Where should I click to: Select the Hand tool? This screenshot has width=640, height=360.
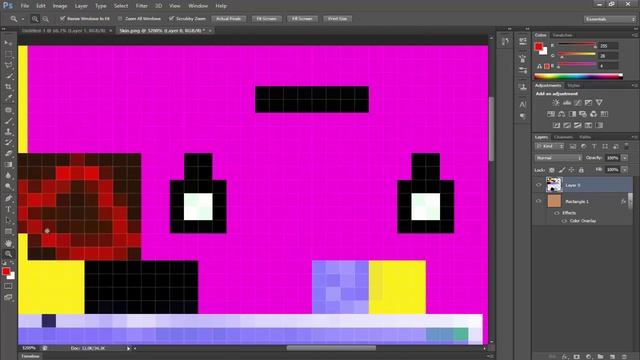(8, 243)
